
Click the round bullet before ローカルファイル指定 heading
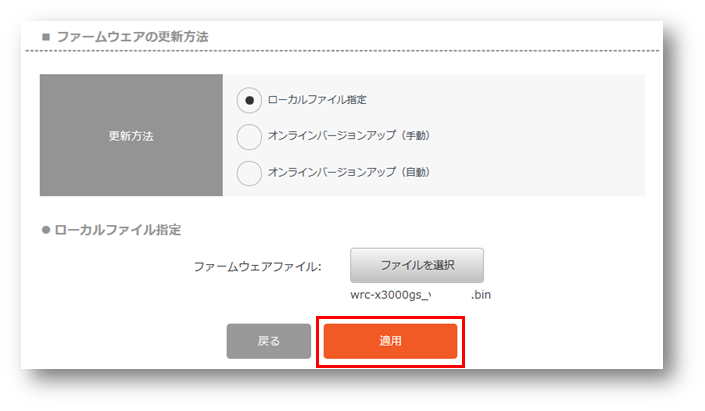[46, 230]
